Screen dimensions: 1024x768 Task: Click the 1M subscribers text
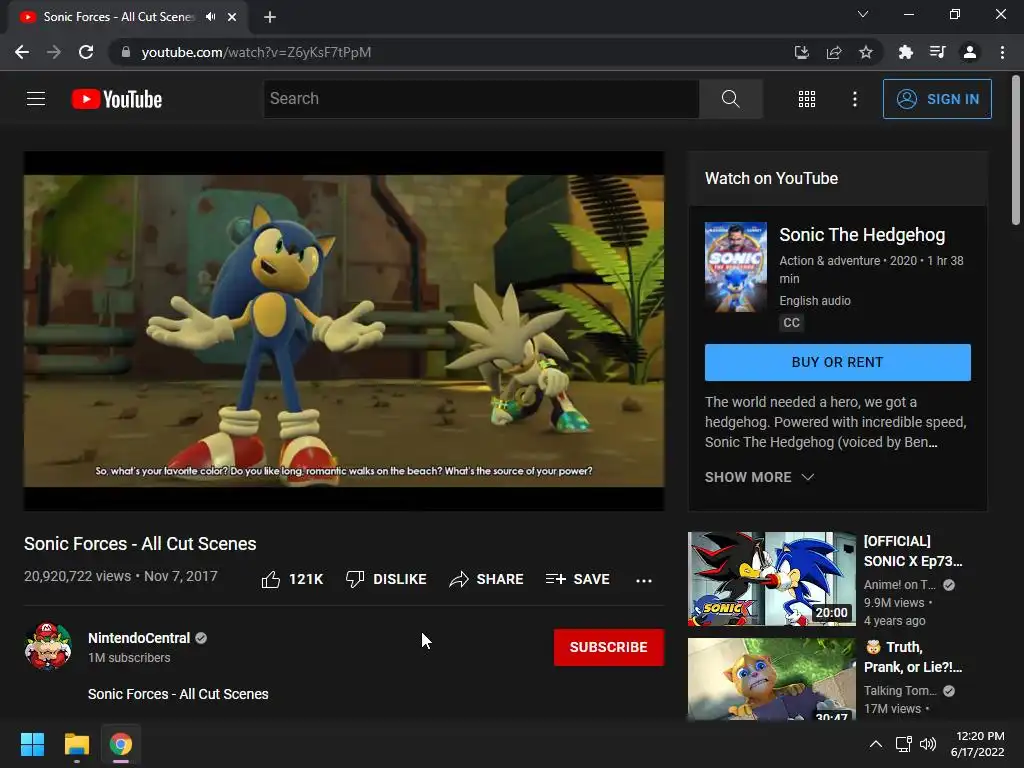coord(129,658)
